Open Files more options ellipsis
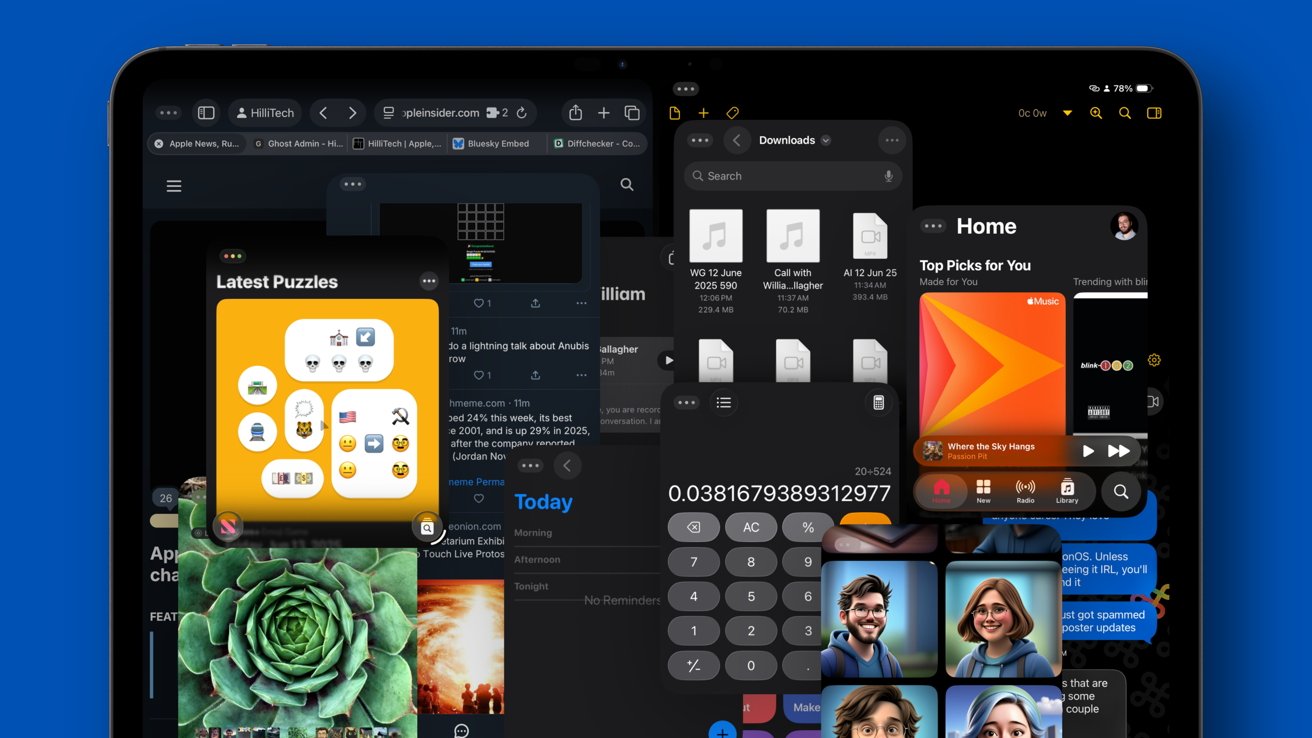This screenshot has height=738, width=1312. pos(891,141)
